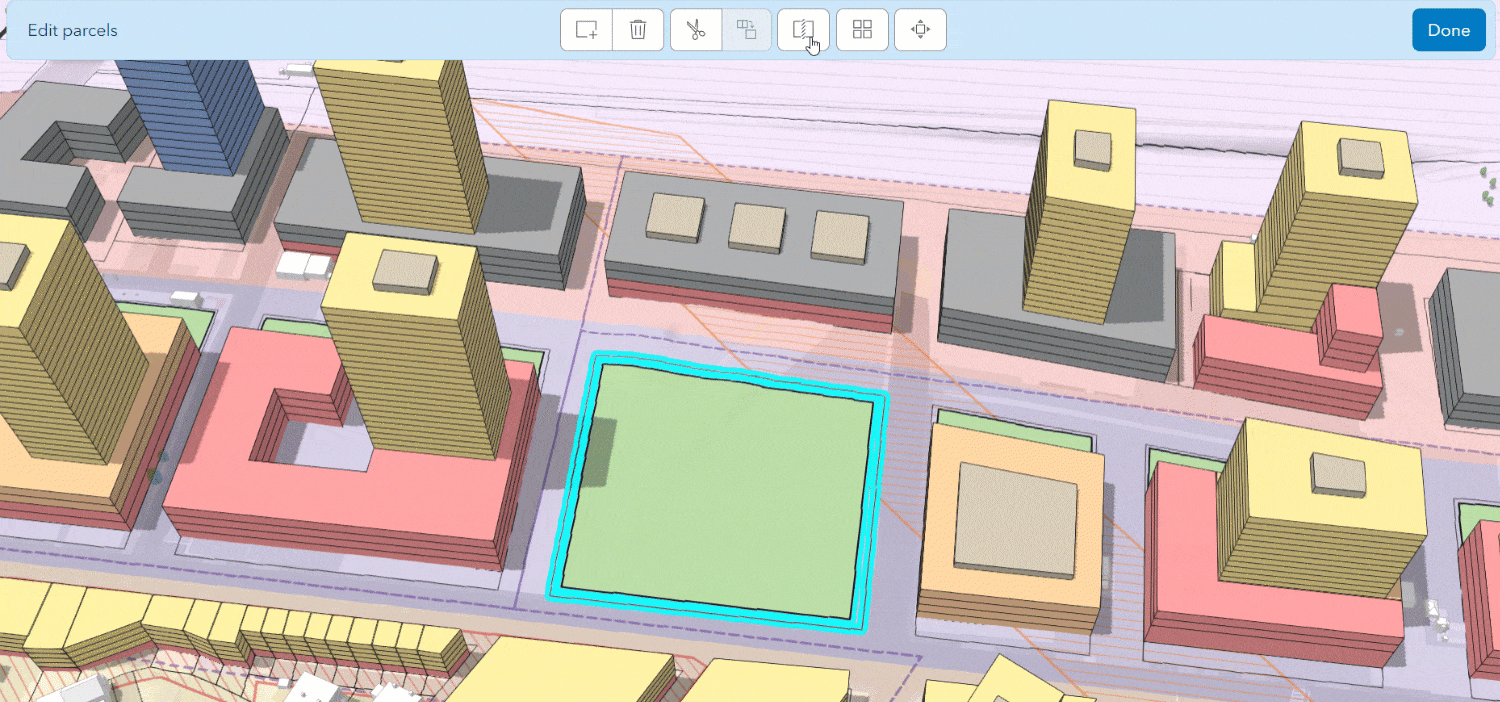Open the four-square grid subdivide tool
1500x702 pixels.
[x=862, y=30]
